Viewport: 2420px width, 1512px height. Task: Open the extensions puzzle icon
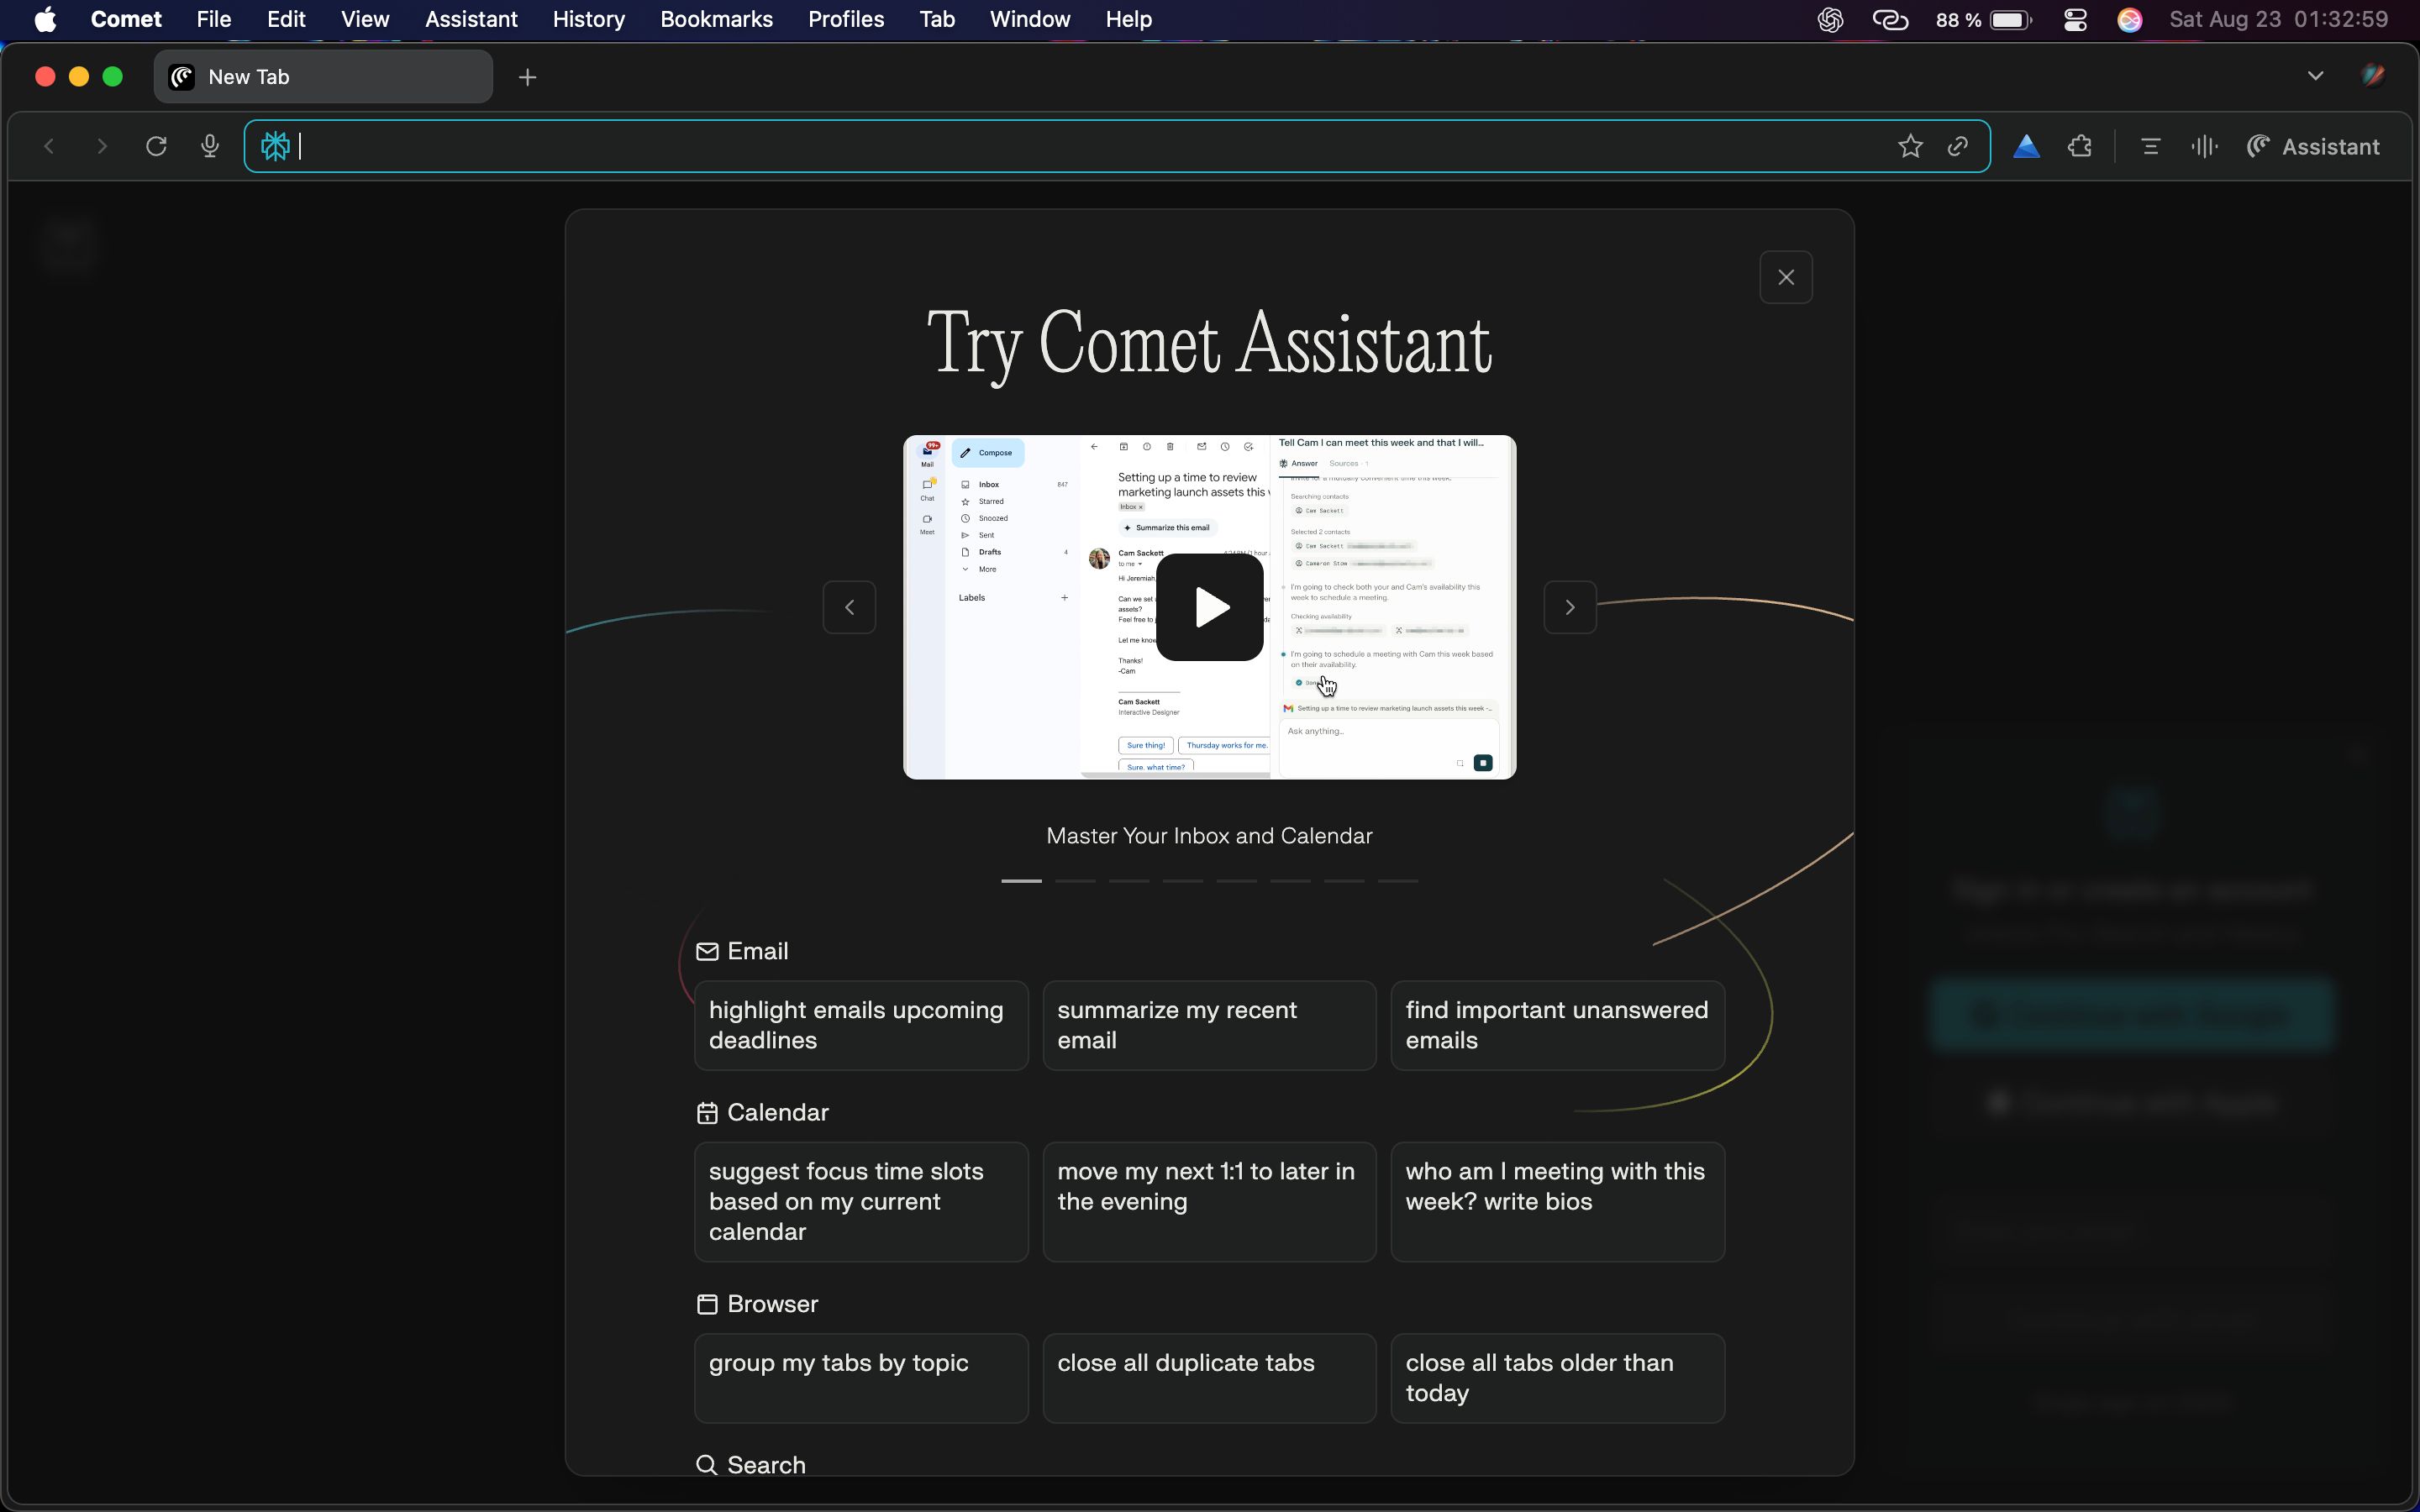coord(2080,146)
